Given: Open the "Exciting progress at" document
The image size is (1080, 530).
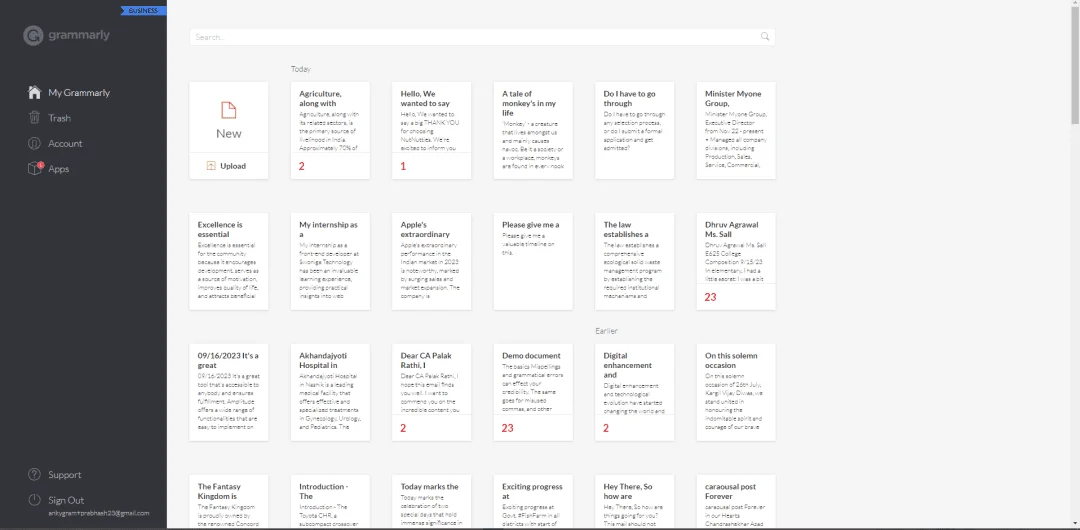Looking at the screenshot, I should 533,502.
